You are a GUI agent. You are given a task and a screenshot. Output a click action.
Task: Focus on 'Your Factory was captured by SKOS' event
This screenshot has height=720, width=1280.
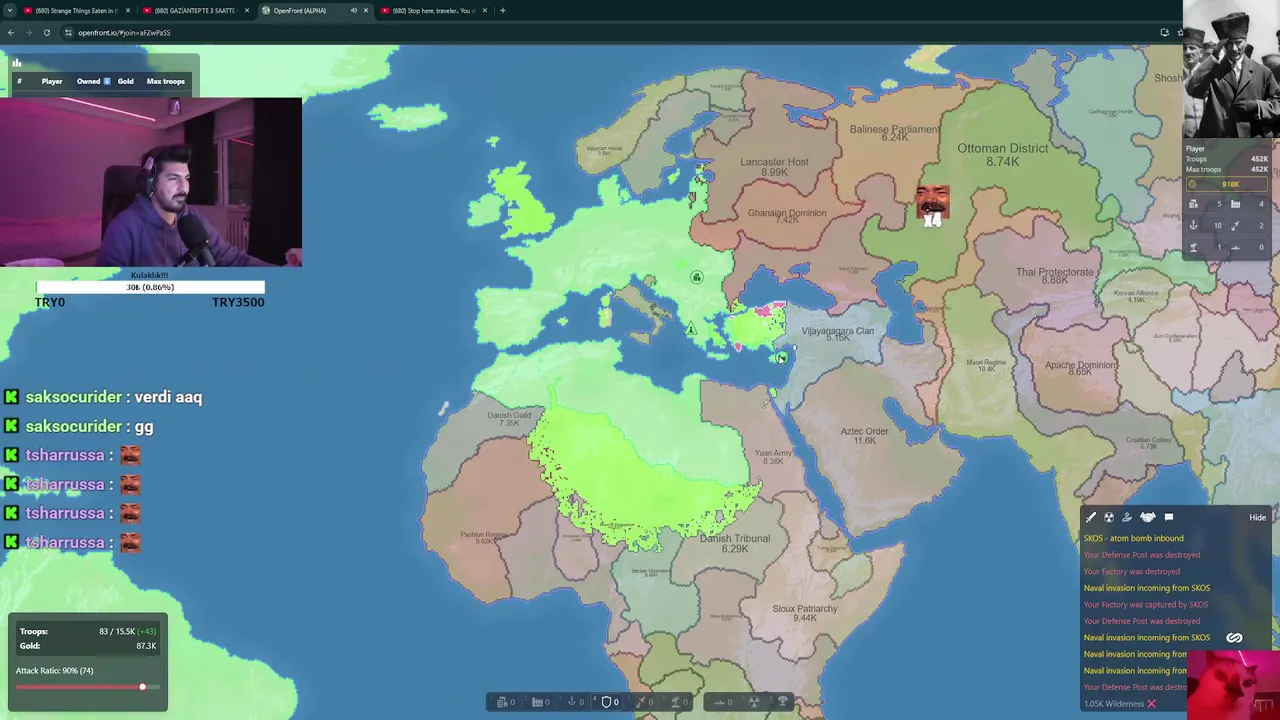click(1145, 604)
